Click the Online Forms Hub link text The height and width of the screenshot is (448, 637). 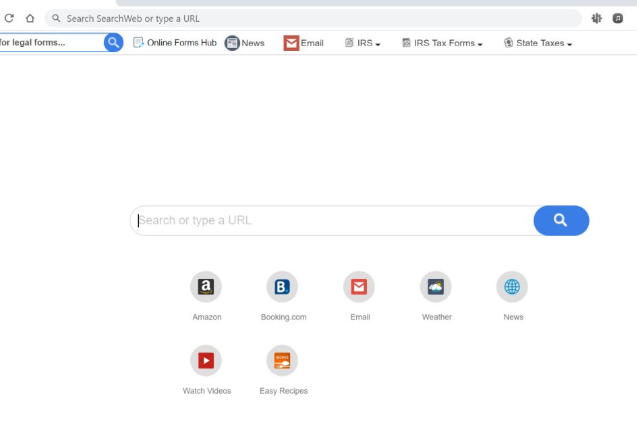tap(182, 43)
